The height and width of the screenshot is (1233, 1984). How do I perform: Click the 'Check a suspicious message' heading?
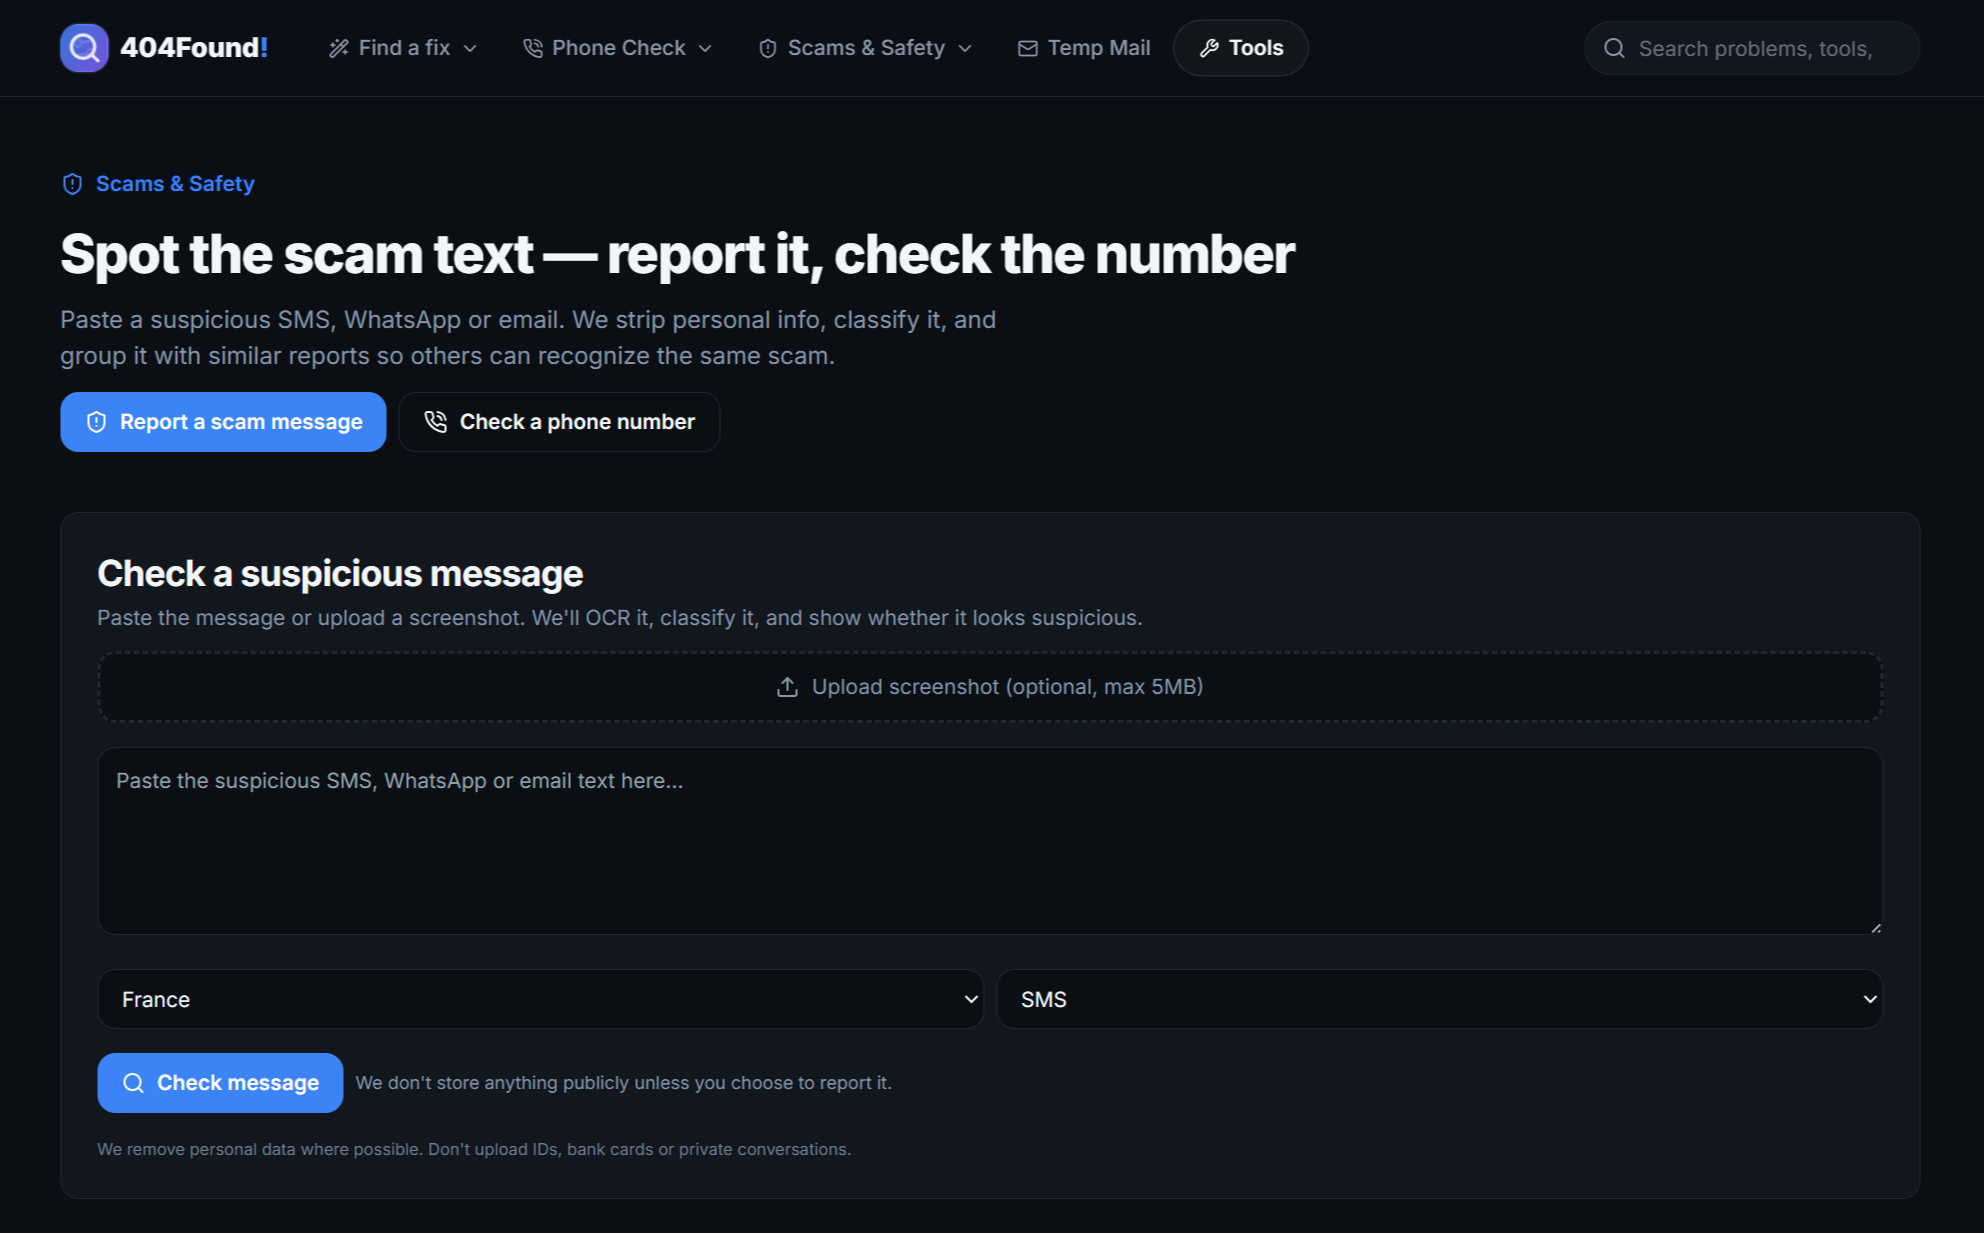click(x=340, y=574)
